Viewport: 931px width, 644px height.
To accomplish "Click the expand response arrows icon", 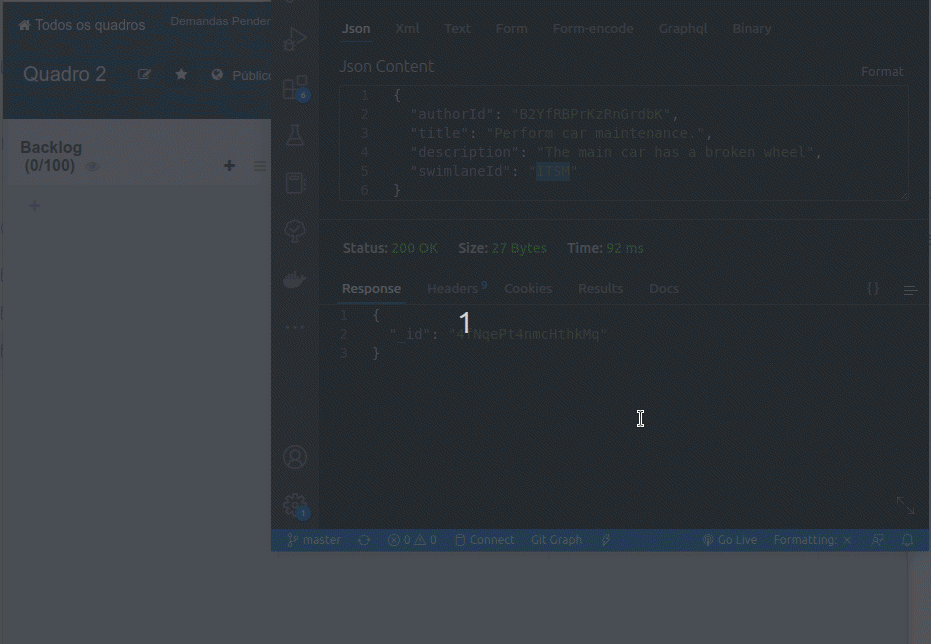I will (905, 506).
